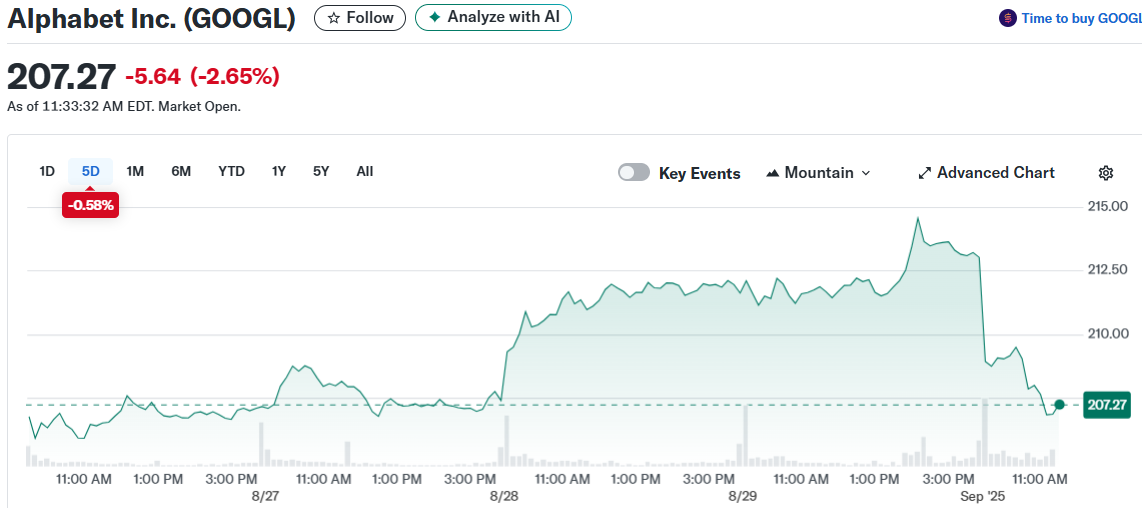Click the 8/29 date label

742,496
